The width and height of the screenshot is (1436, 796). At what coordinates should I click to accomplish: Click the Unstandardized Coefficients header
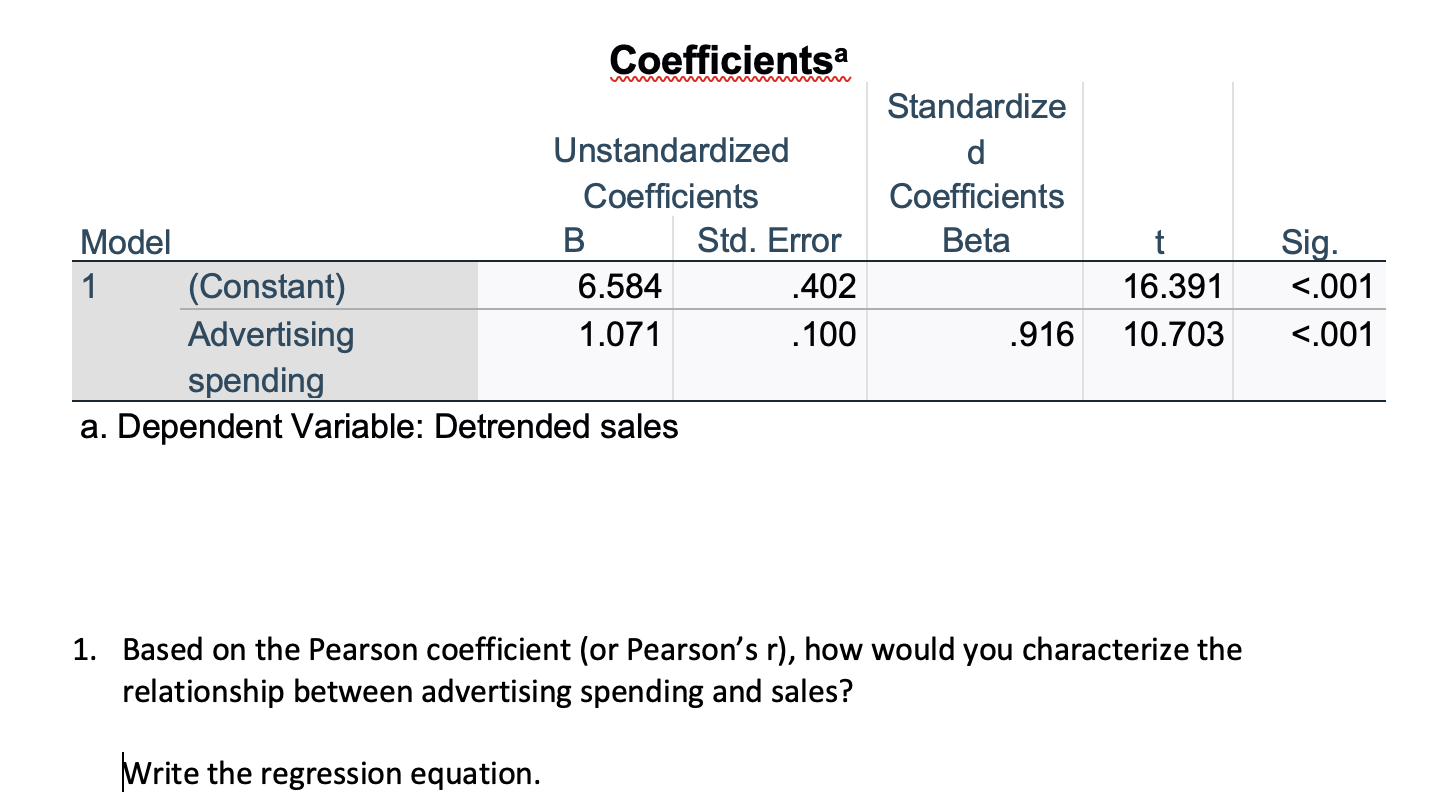click(671, 173)
